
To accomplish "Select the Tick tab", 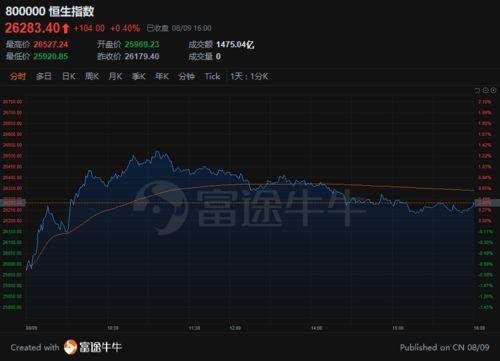I will pos(212,76).
